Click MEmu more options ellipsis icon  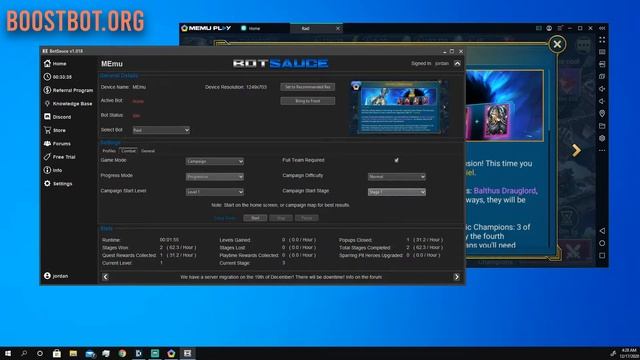(x=602, y=150)
